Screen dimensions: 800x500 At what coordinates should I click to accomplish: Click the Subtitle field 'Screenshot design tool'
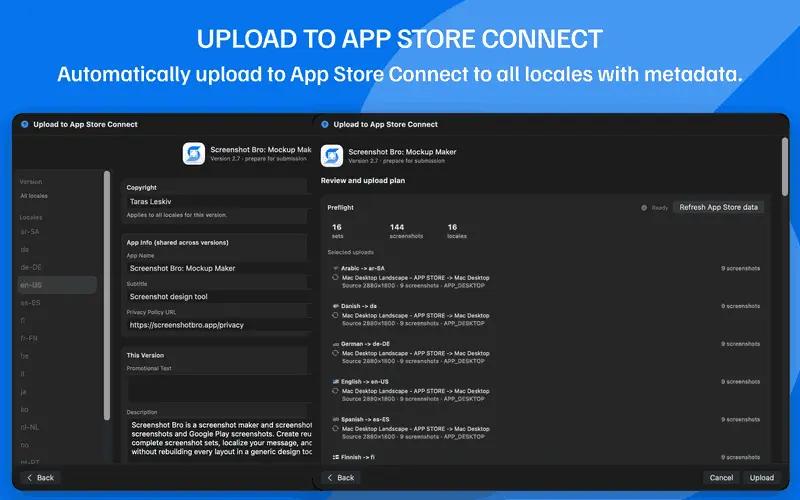point(219,296)
